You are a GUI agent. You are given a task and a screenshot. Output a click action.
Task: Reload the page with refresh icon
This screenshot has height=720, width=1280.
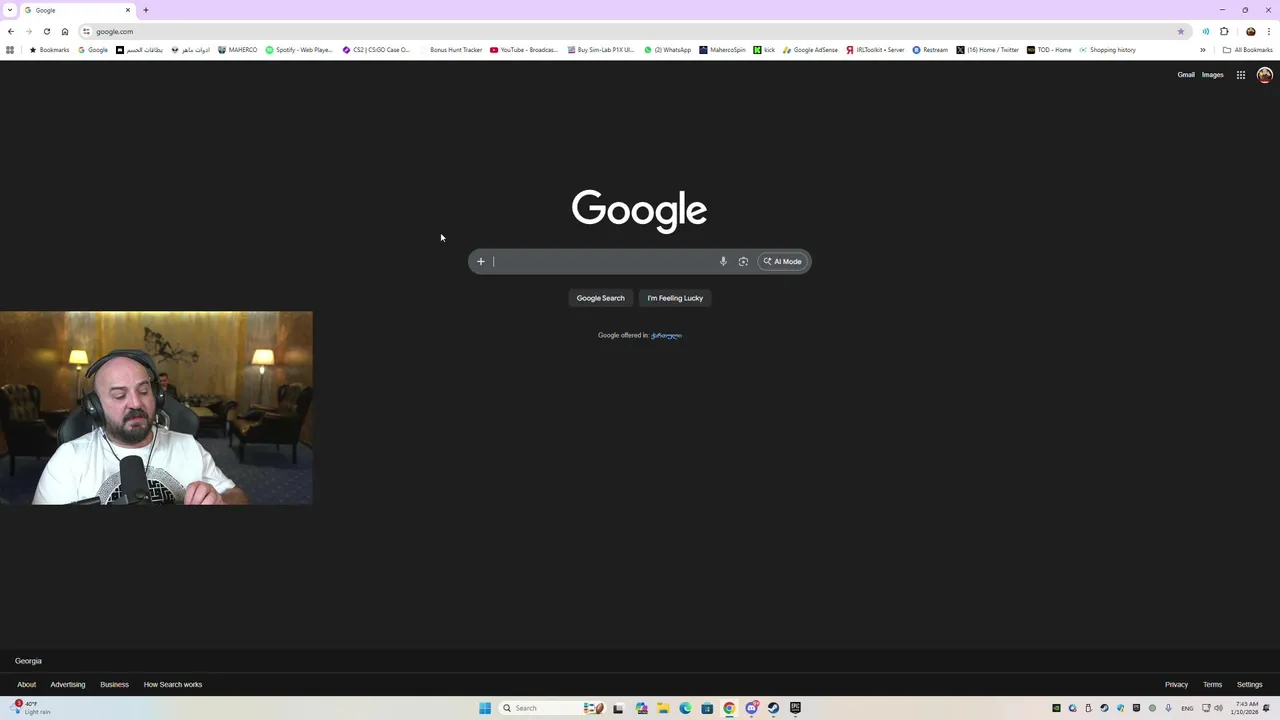coord(47,31)
